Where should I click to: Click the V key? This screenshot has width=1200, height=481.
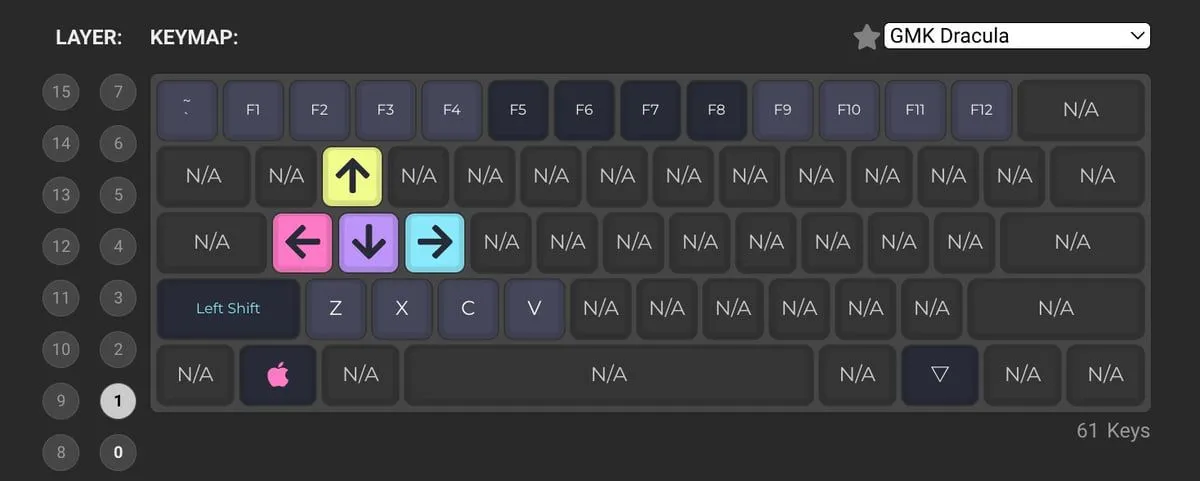tap(534, 308)
